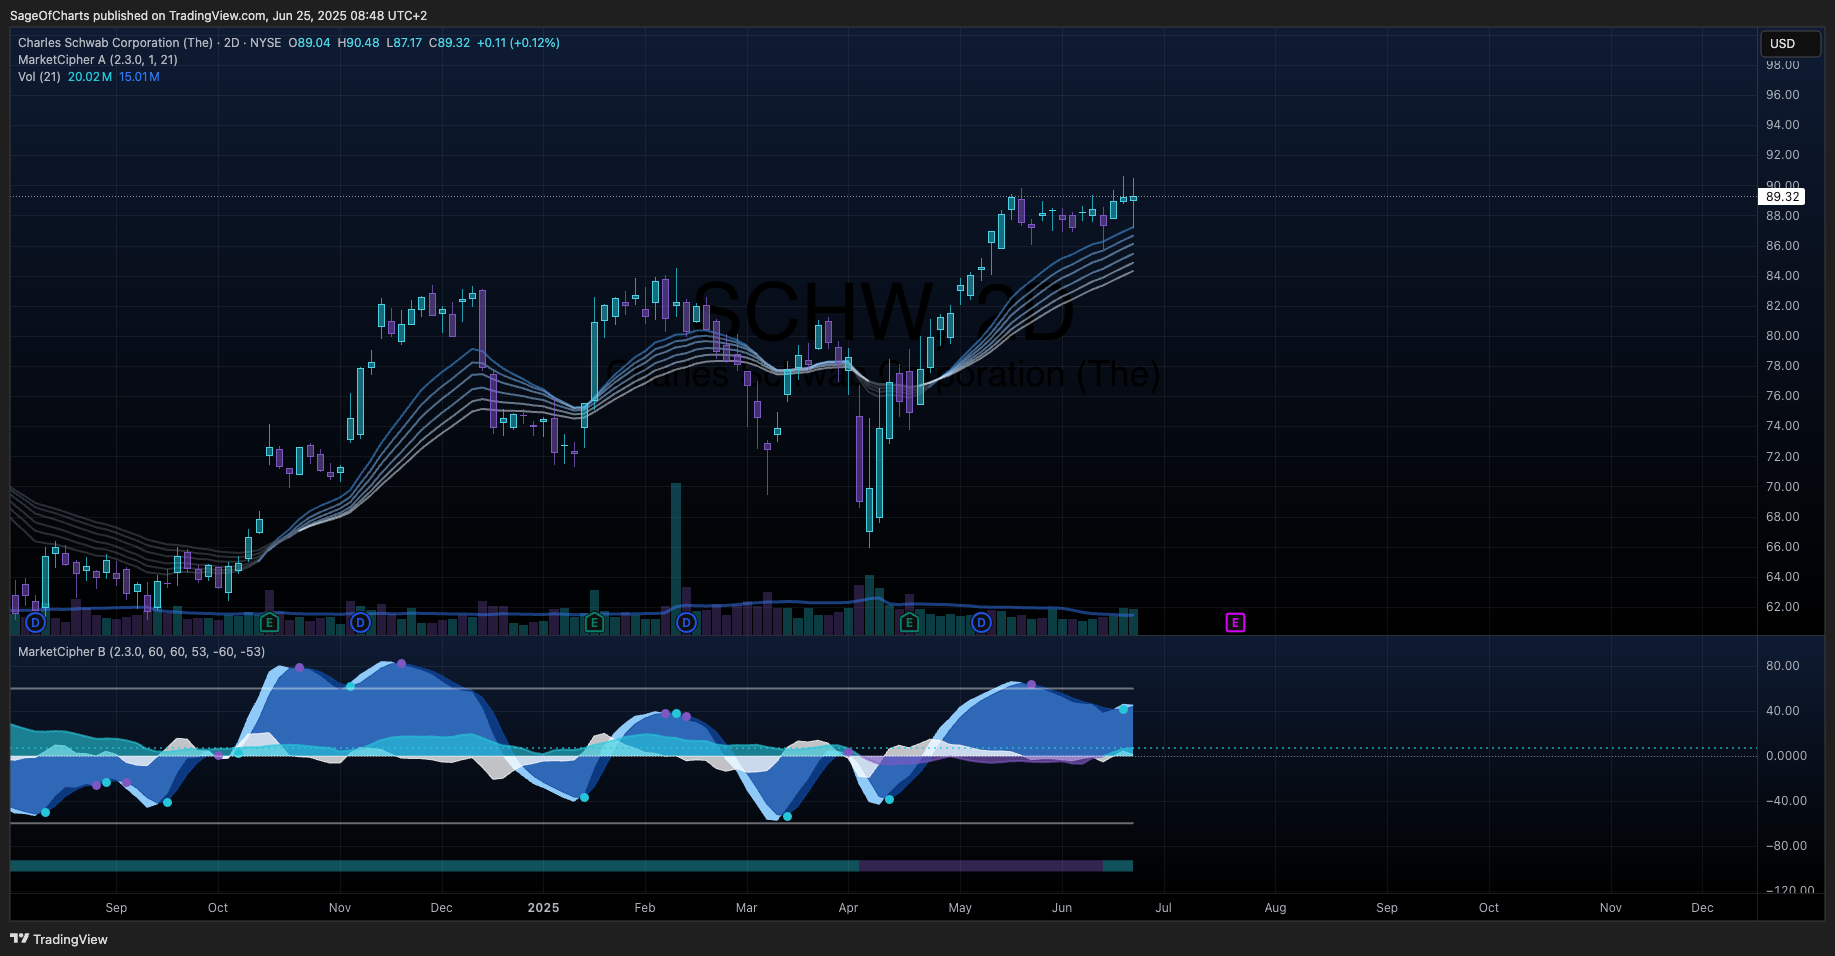Click the earliest dividend D marker at chart start
Image resolution: width=1835 pixels, height=956 pixels.
[36, 623]
